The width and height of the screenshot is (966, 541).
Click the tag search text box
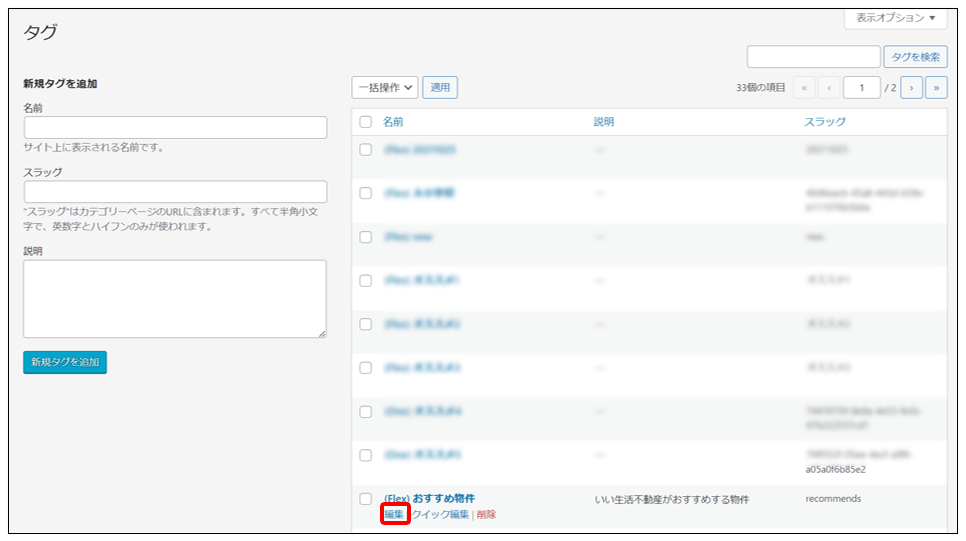tap(813, 57)
